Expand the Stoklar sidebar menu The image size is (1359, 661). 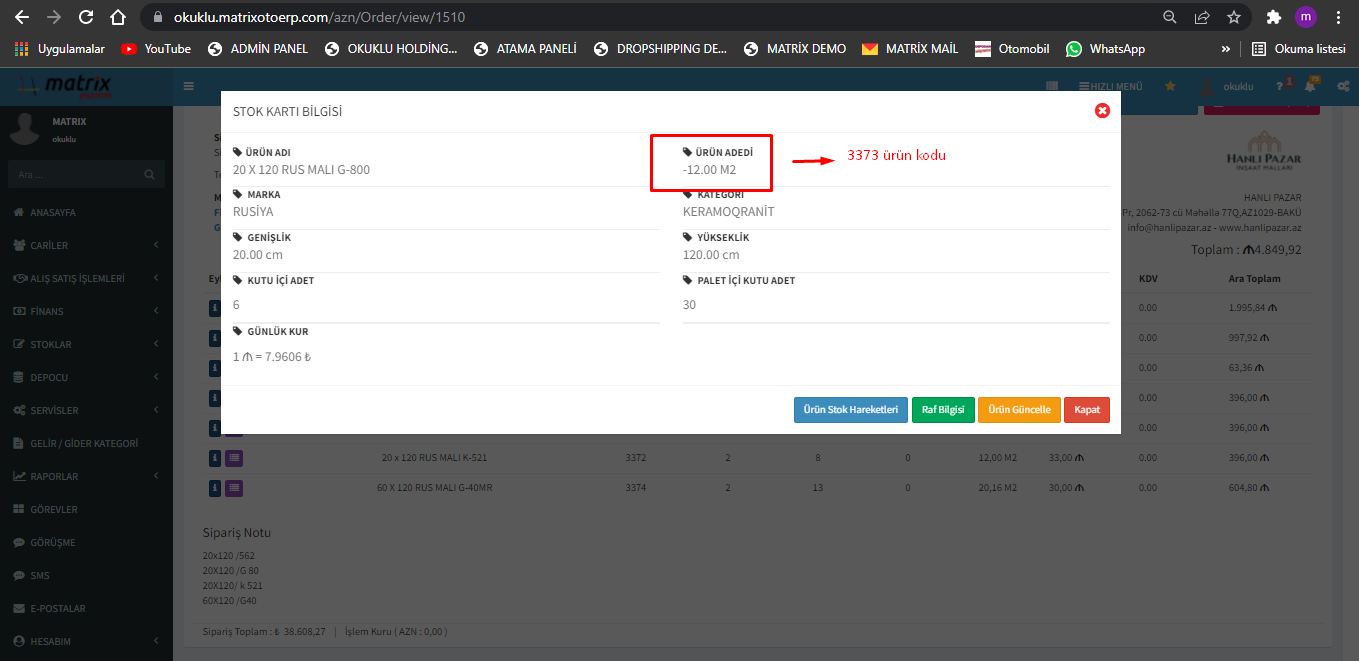point(85,344)
